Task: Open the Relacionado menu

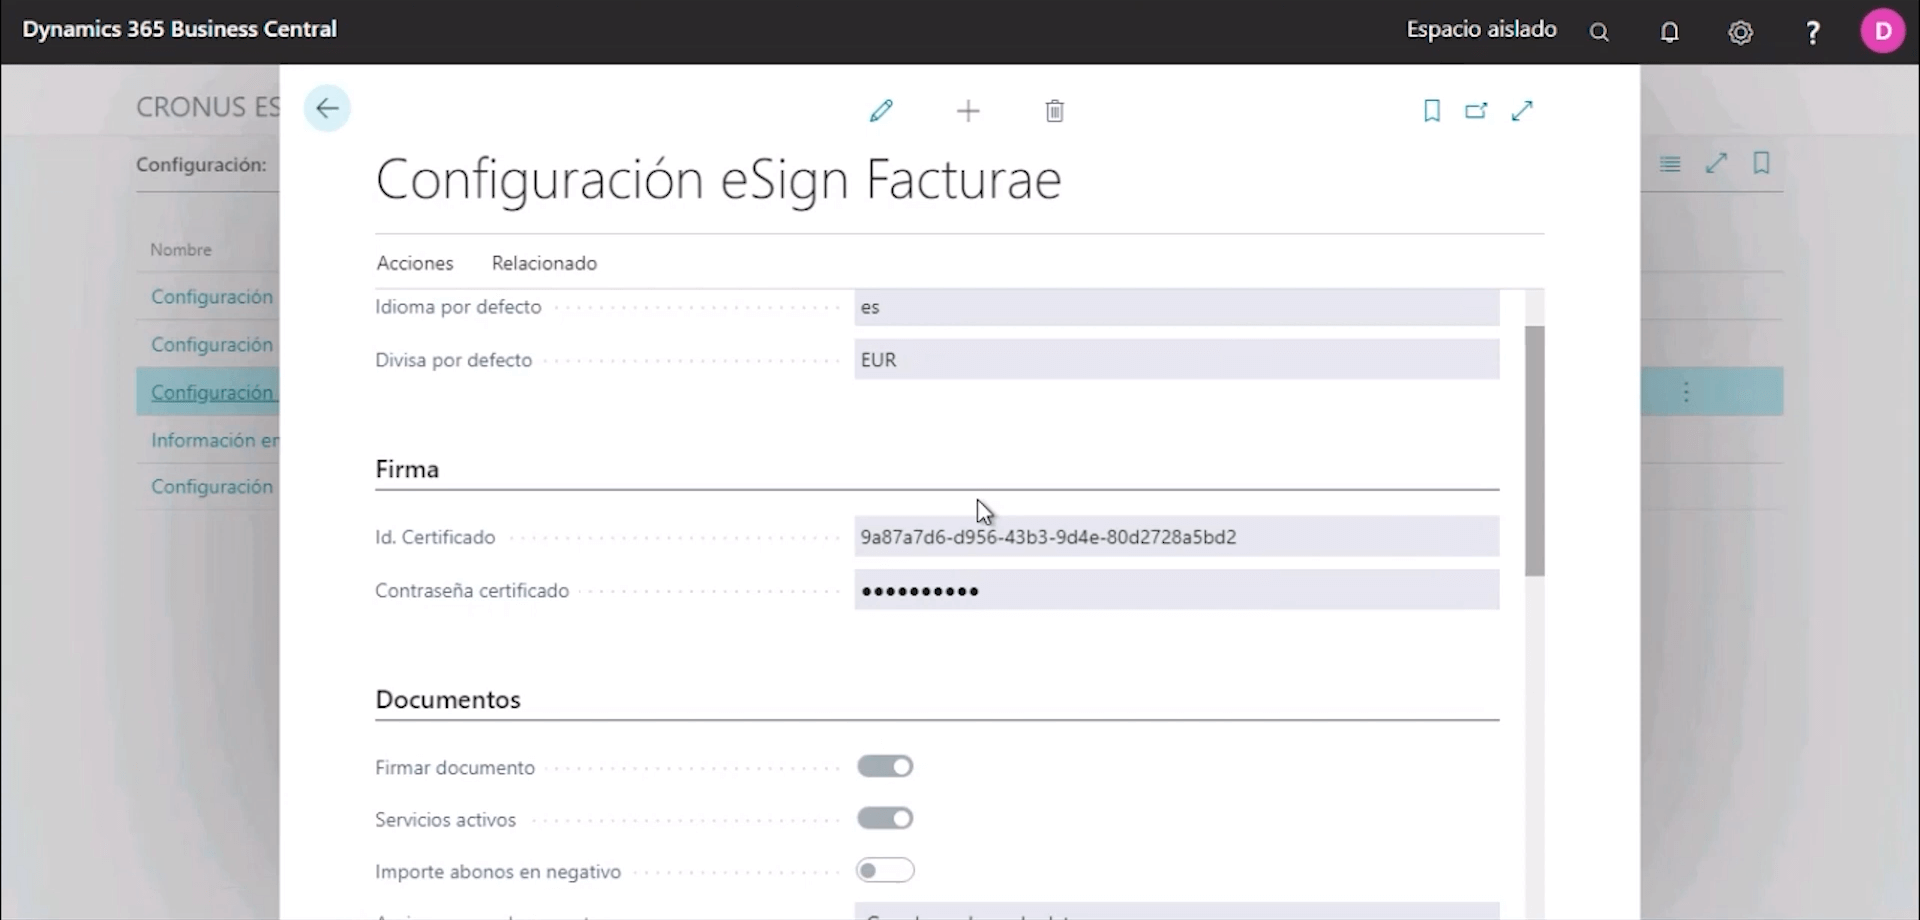Action: coord(544,263)
